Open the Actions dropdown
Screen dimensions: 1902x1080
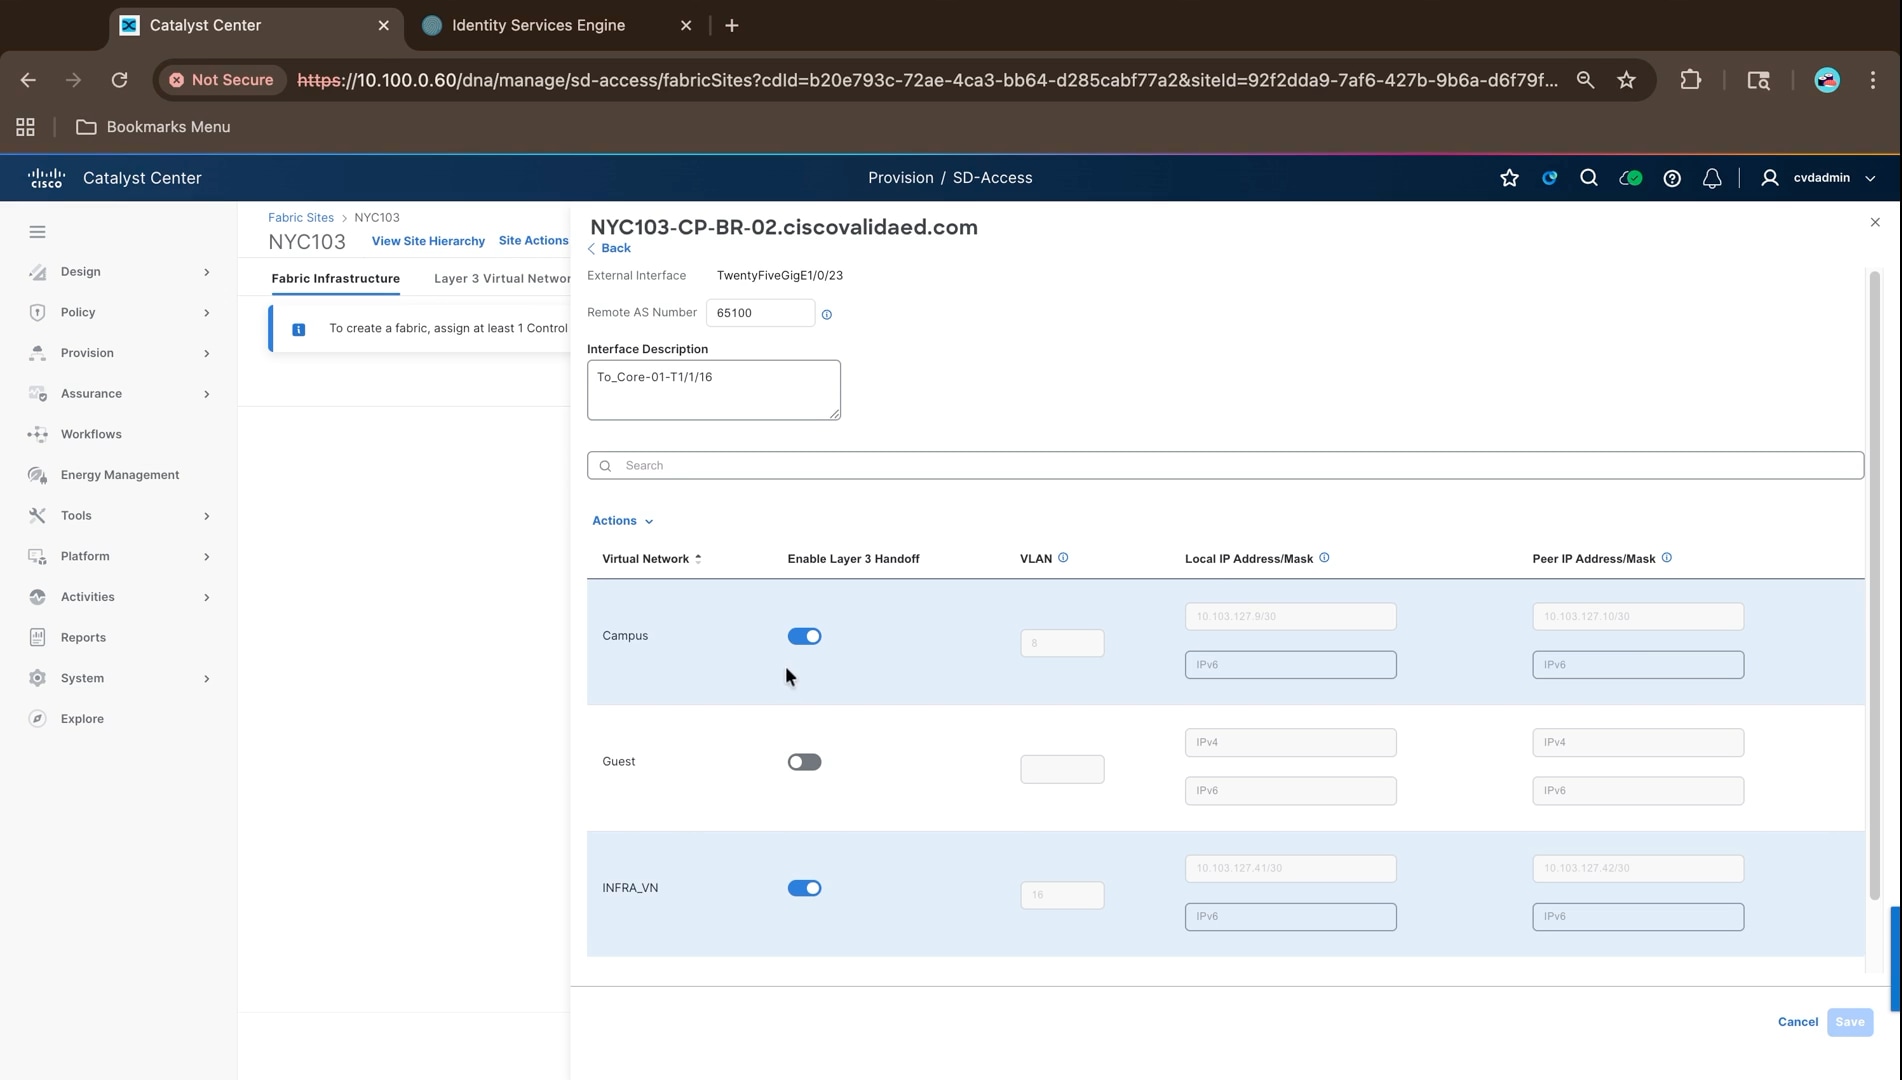(622, 521)
